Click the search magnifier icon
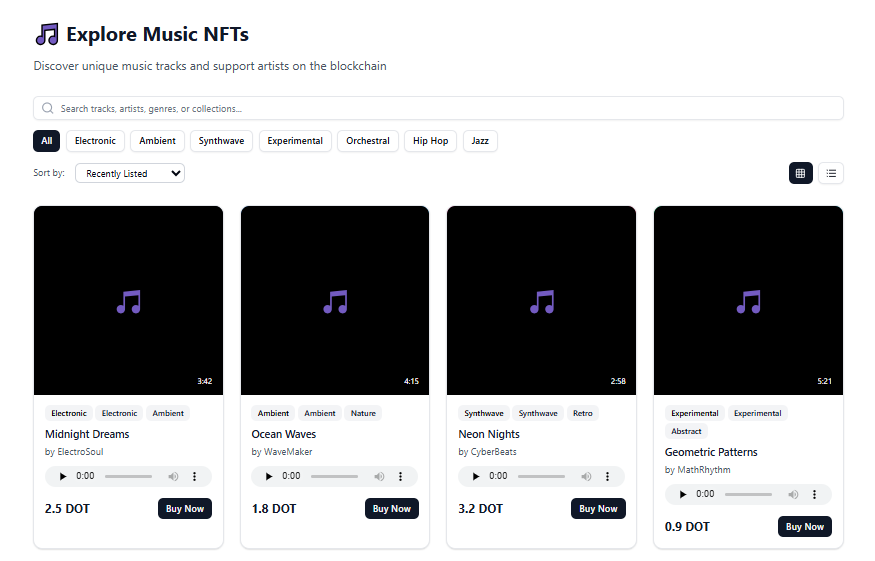This screenshot has height=561, width=875. tap(48, 108)
